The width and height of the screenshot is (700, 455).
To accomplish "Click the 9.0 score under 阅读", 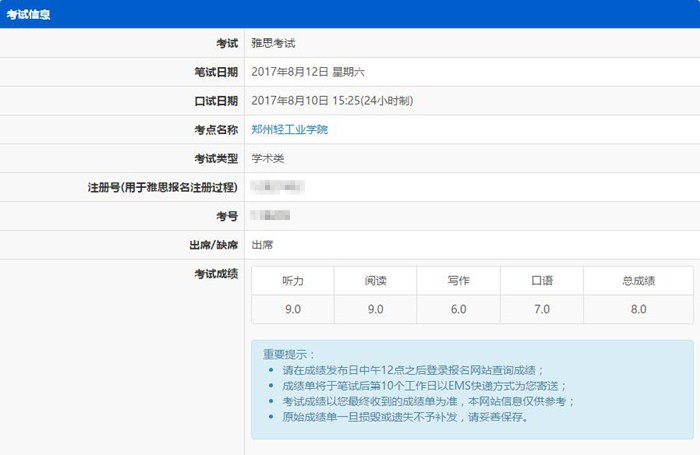I will tap(375, 309).
